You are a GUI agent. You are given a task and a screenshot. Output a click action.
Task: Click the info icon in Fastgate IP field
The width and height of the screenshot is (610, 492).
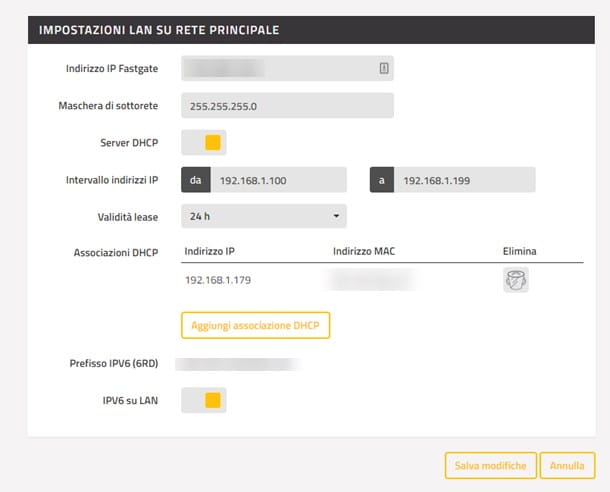pyautogui.click(x=384, y=68)
